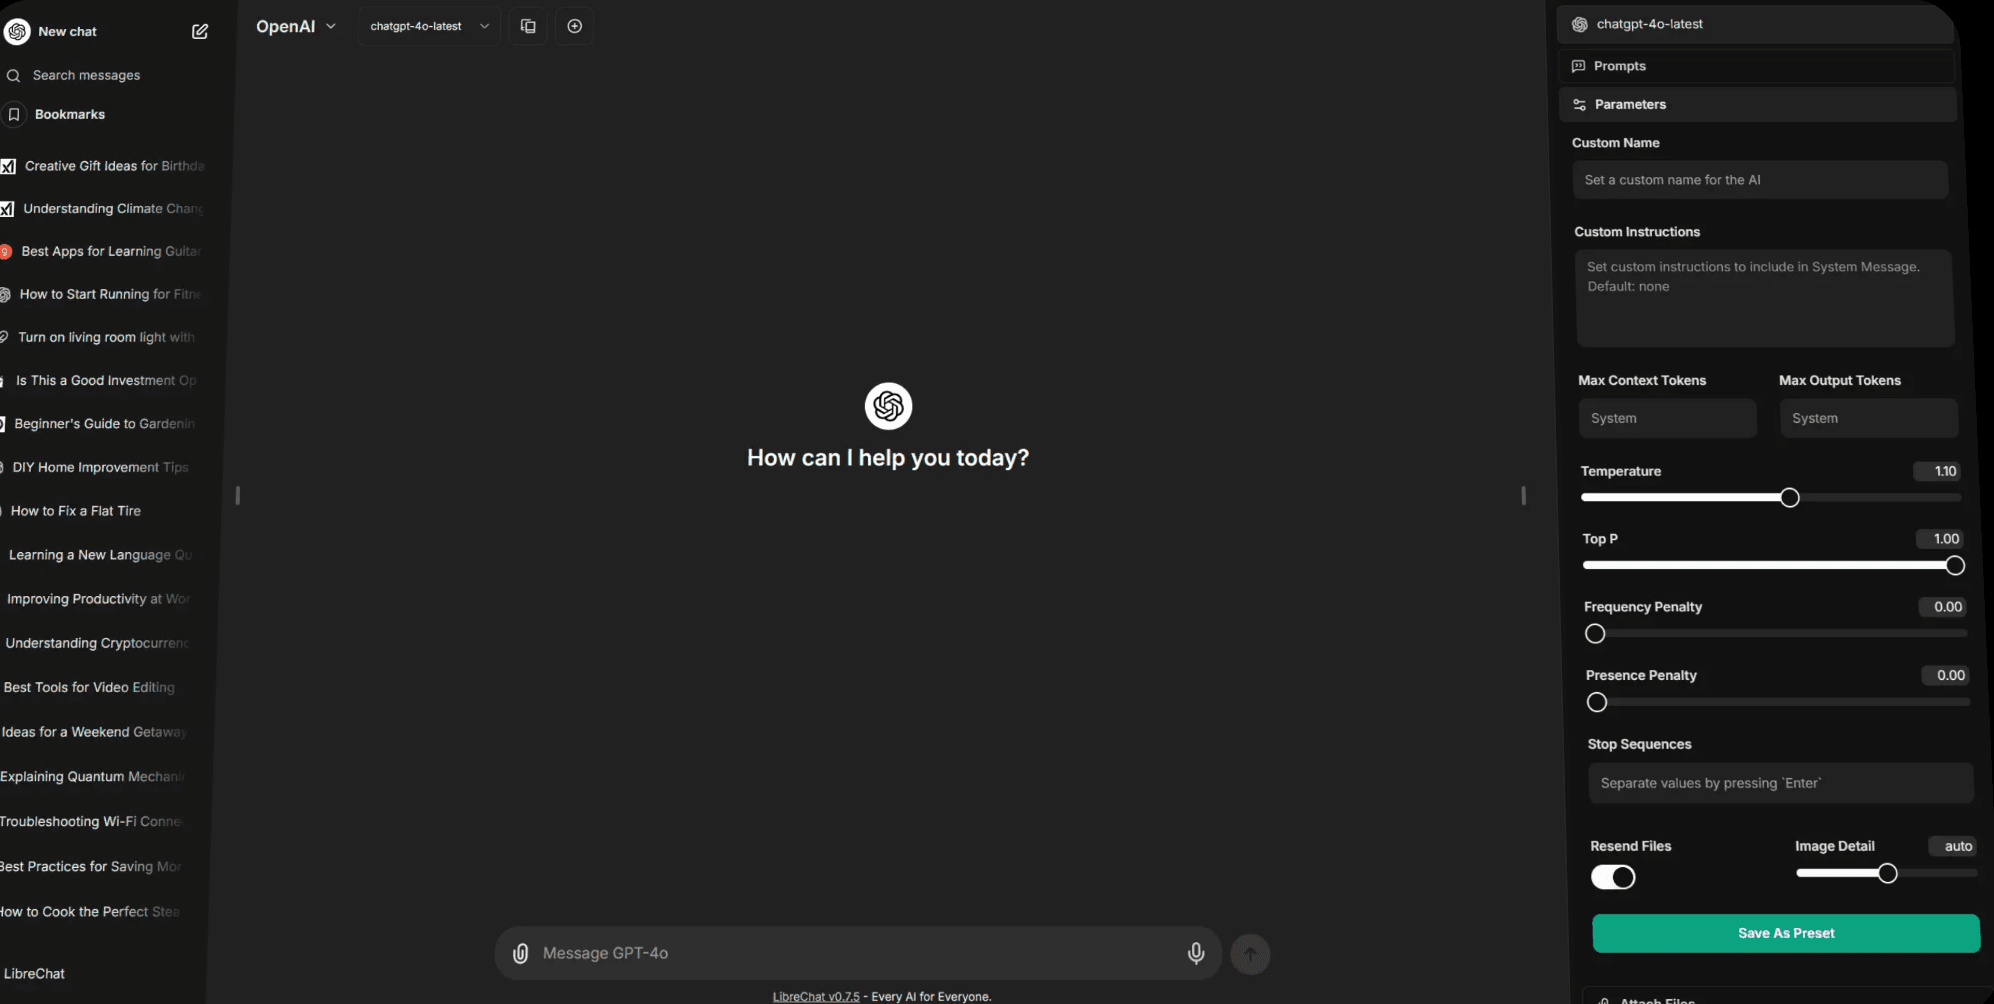This screenshot has width=1994, height=1004.
Task: Click the Custom Instructions text area
Action: tap(1765, 298)
